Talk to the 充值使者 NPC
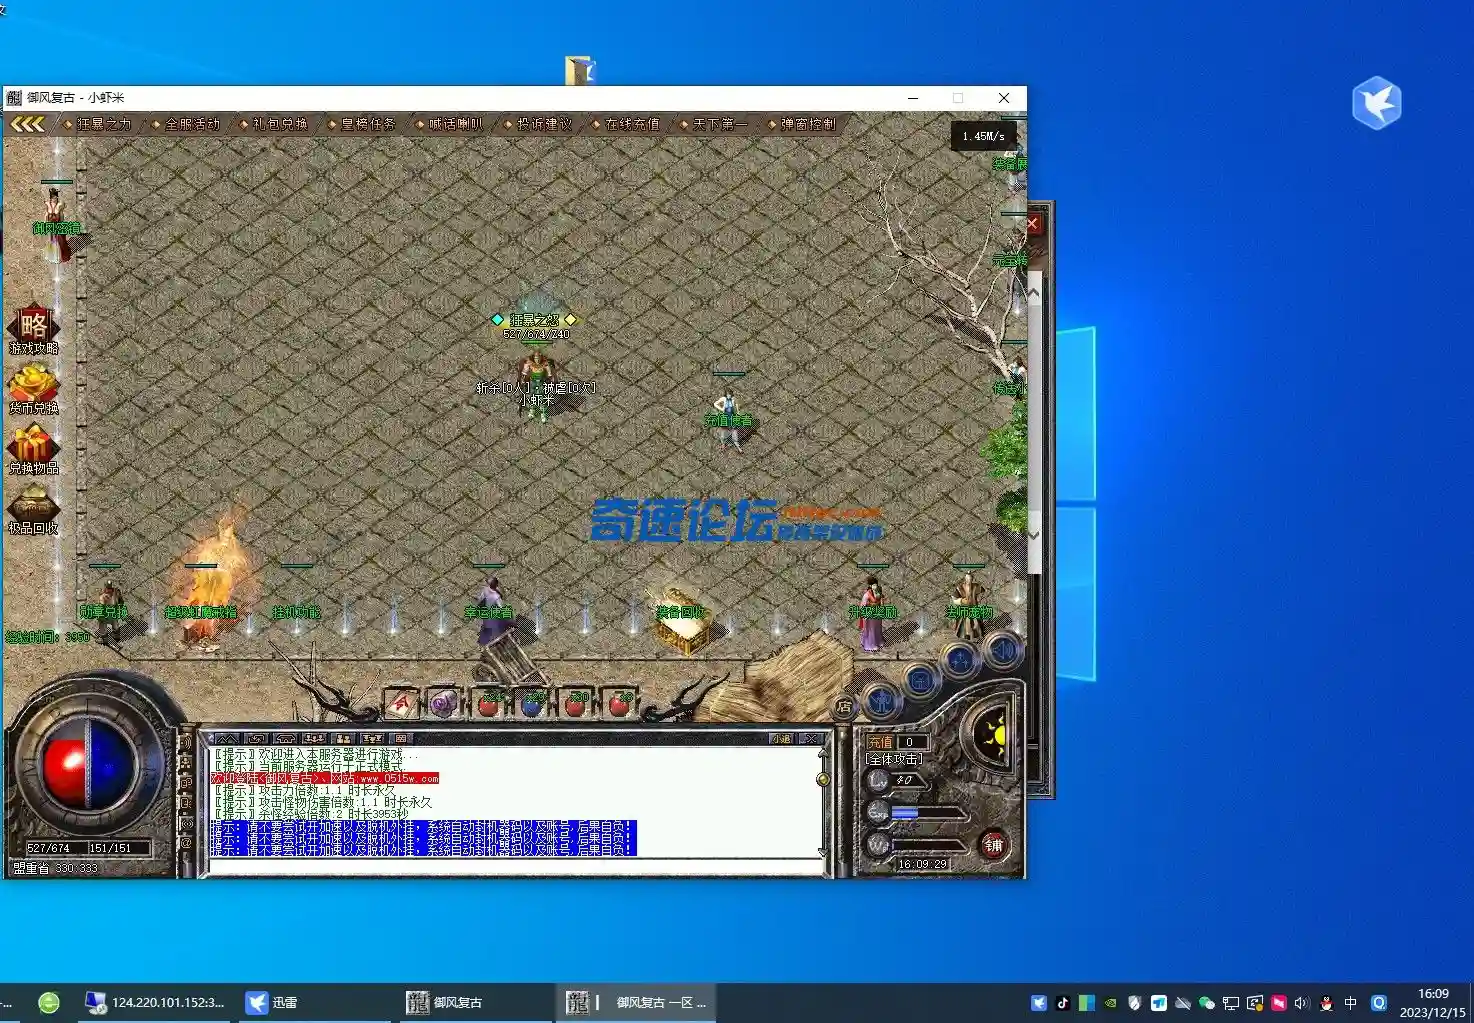The height and width of the screenshot is (1023, 1474). click(x=727, y=418)
